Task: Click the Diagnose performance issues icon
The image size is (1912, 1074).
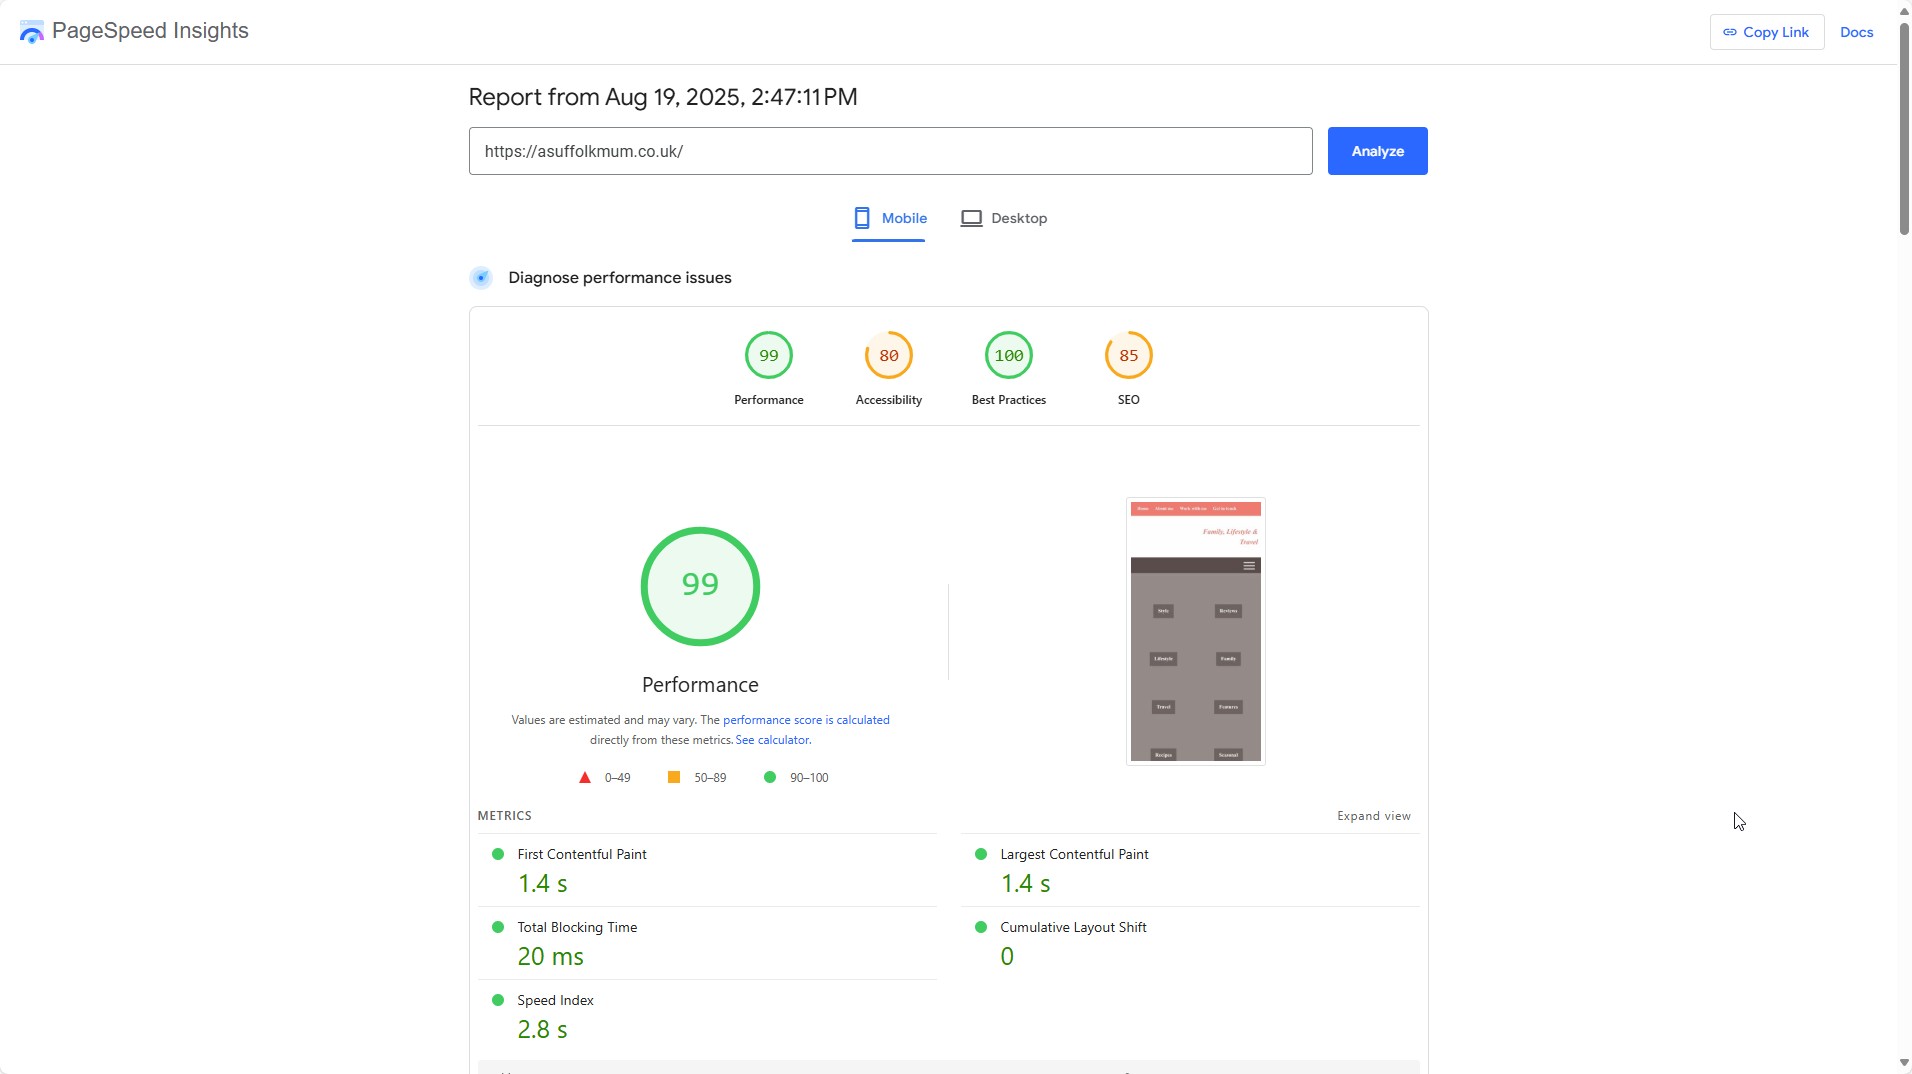Action: (x=481, y=278)
